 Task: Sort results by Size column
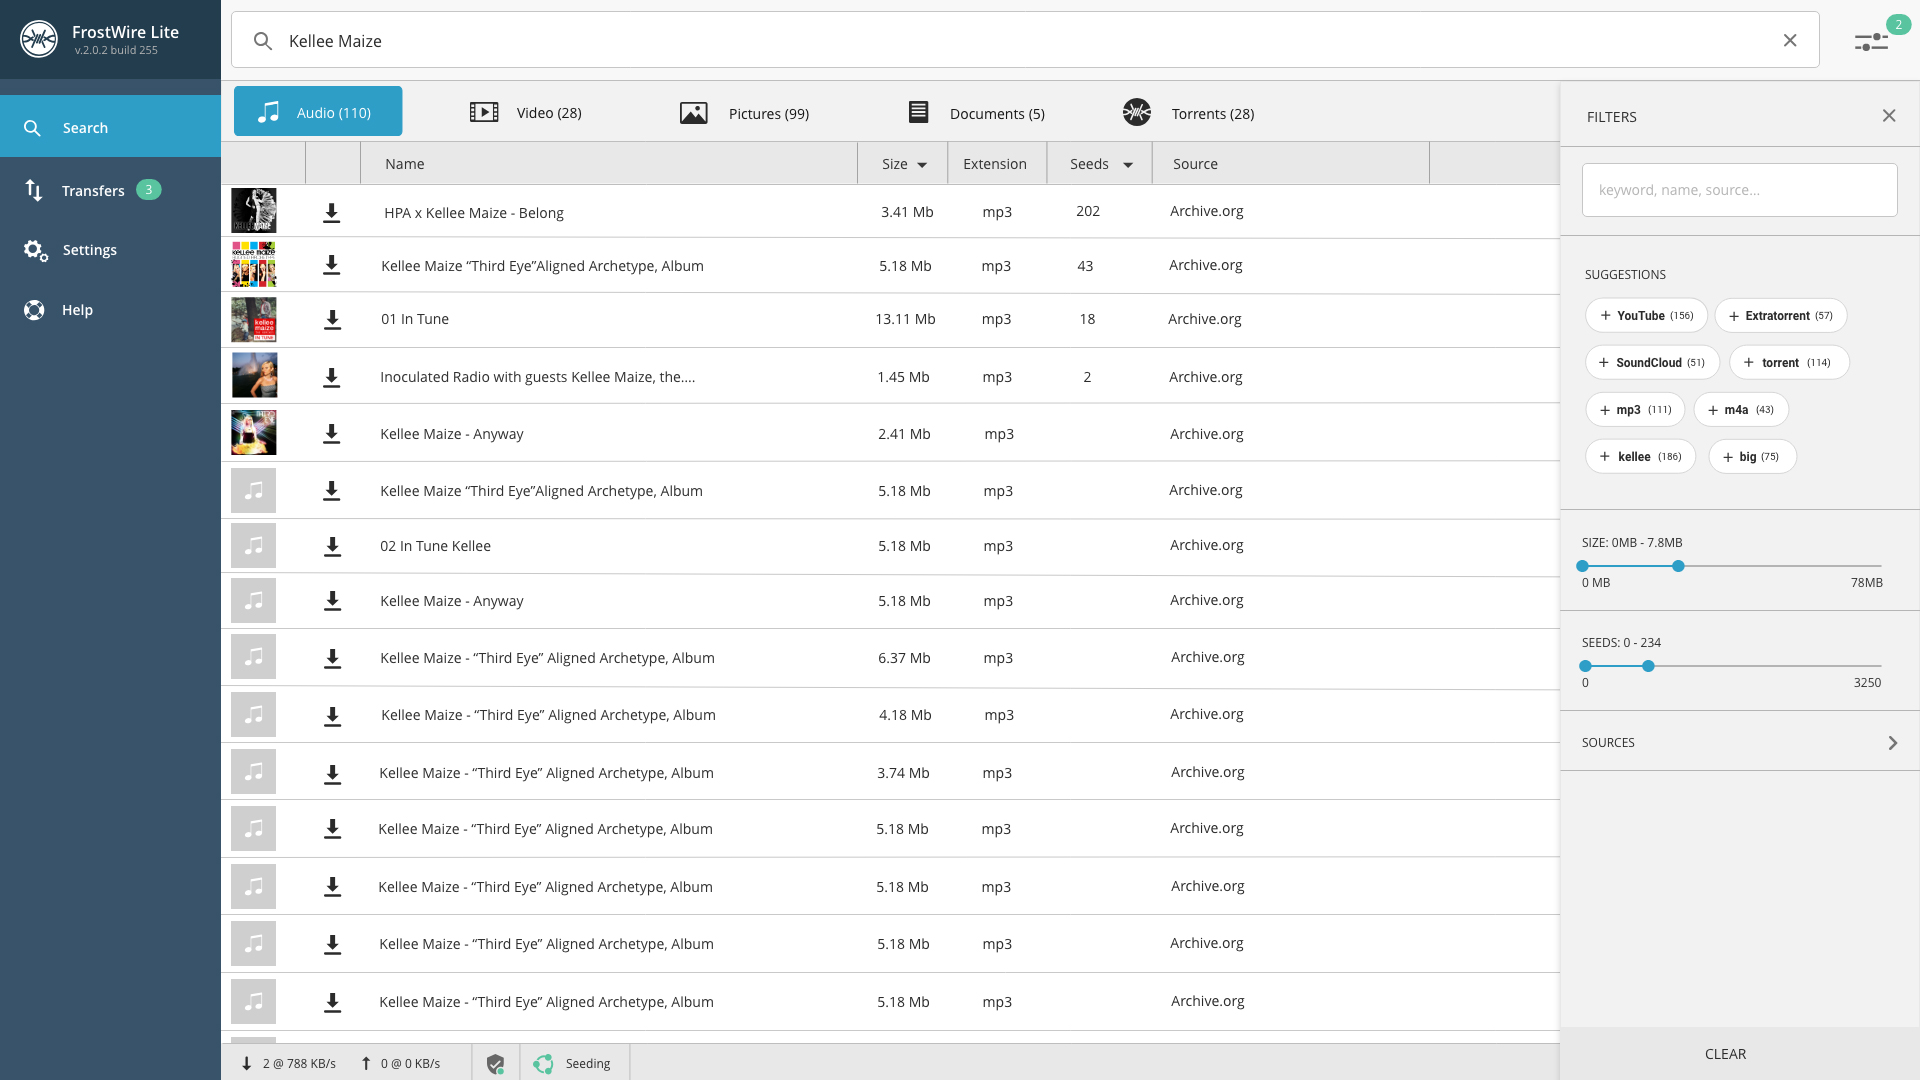(903, 164)
